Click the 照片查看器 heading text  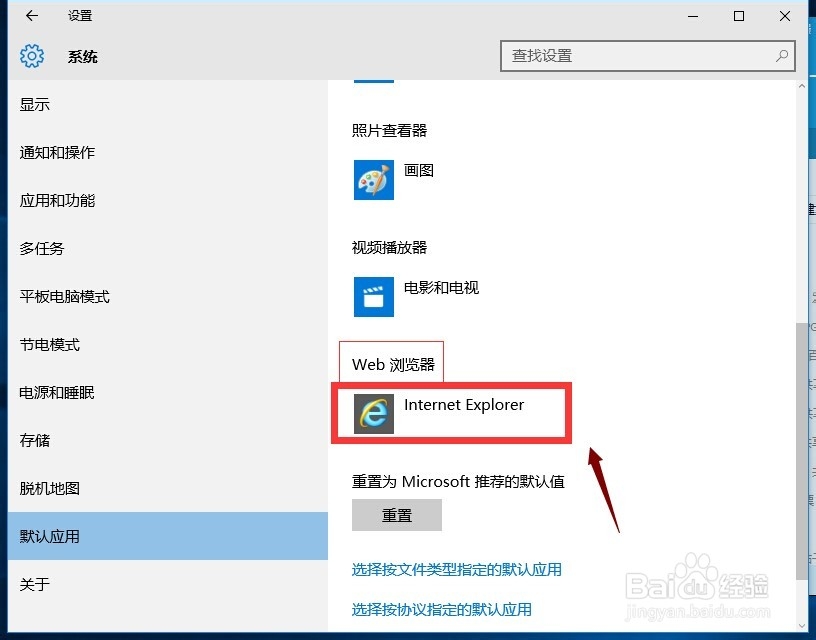(389, 130)
